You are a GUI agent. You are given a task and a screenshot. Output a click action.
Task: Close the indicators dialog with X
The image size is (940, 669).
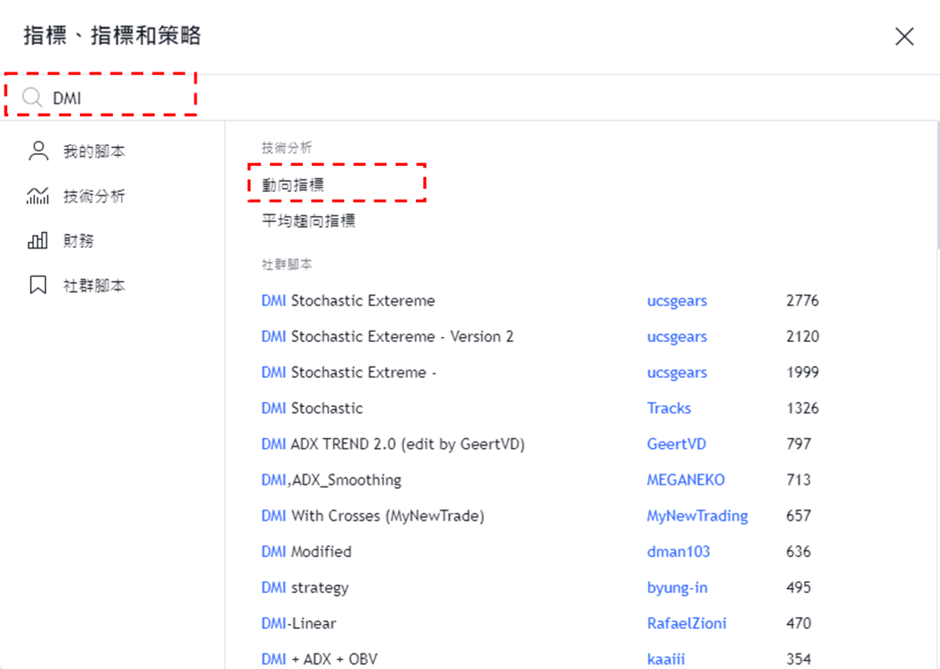point(904,37)
